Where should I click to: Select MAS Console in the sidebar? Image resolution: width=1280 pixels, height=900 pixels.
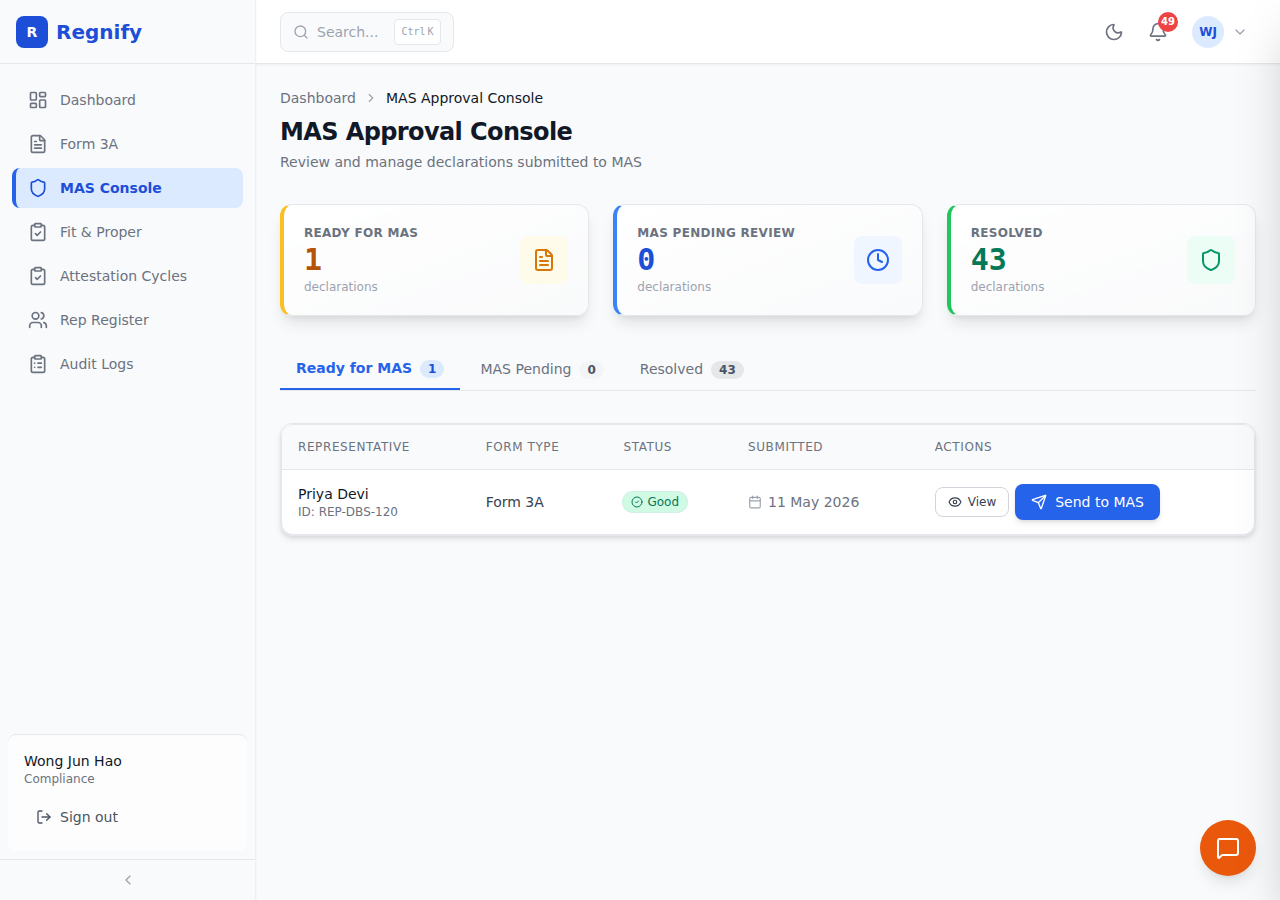127,188
